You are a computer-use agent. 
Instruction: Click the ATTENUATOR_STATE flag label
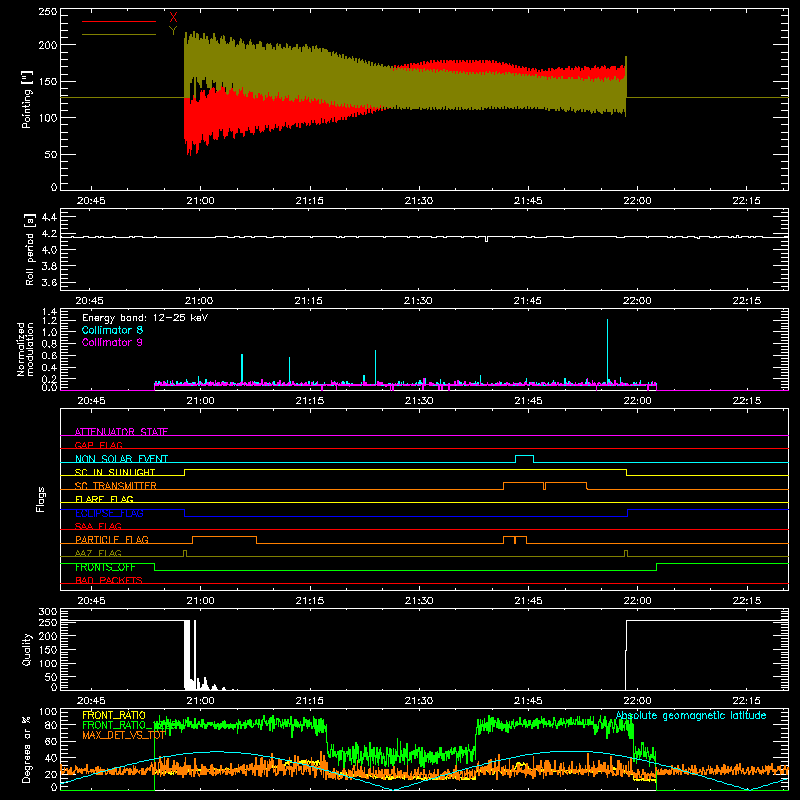[121, 432]
